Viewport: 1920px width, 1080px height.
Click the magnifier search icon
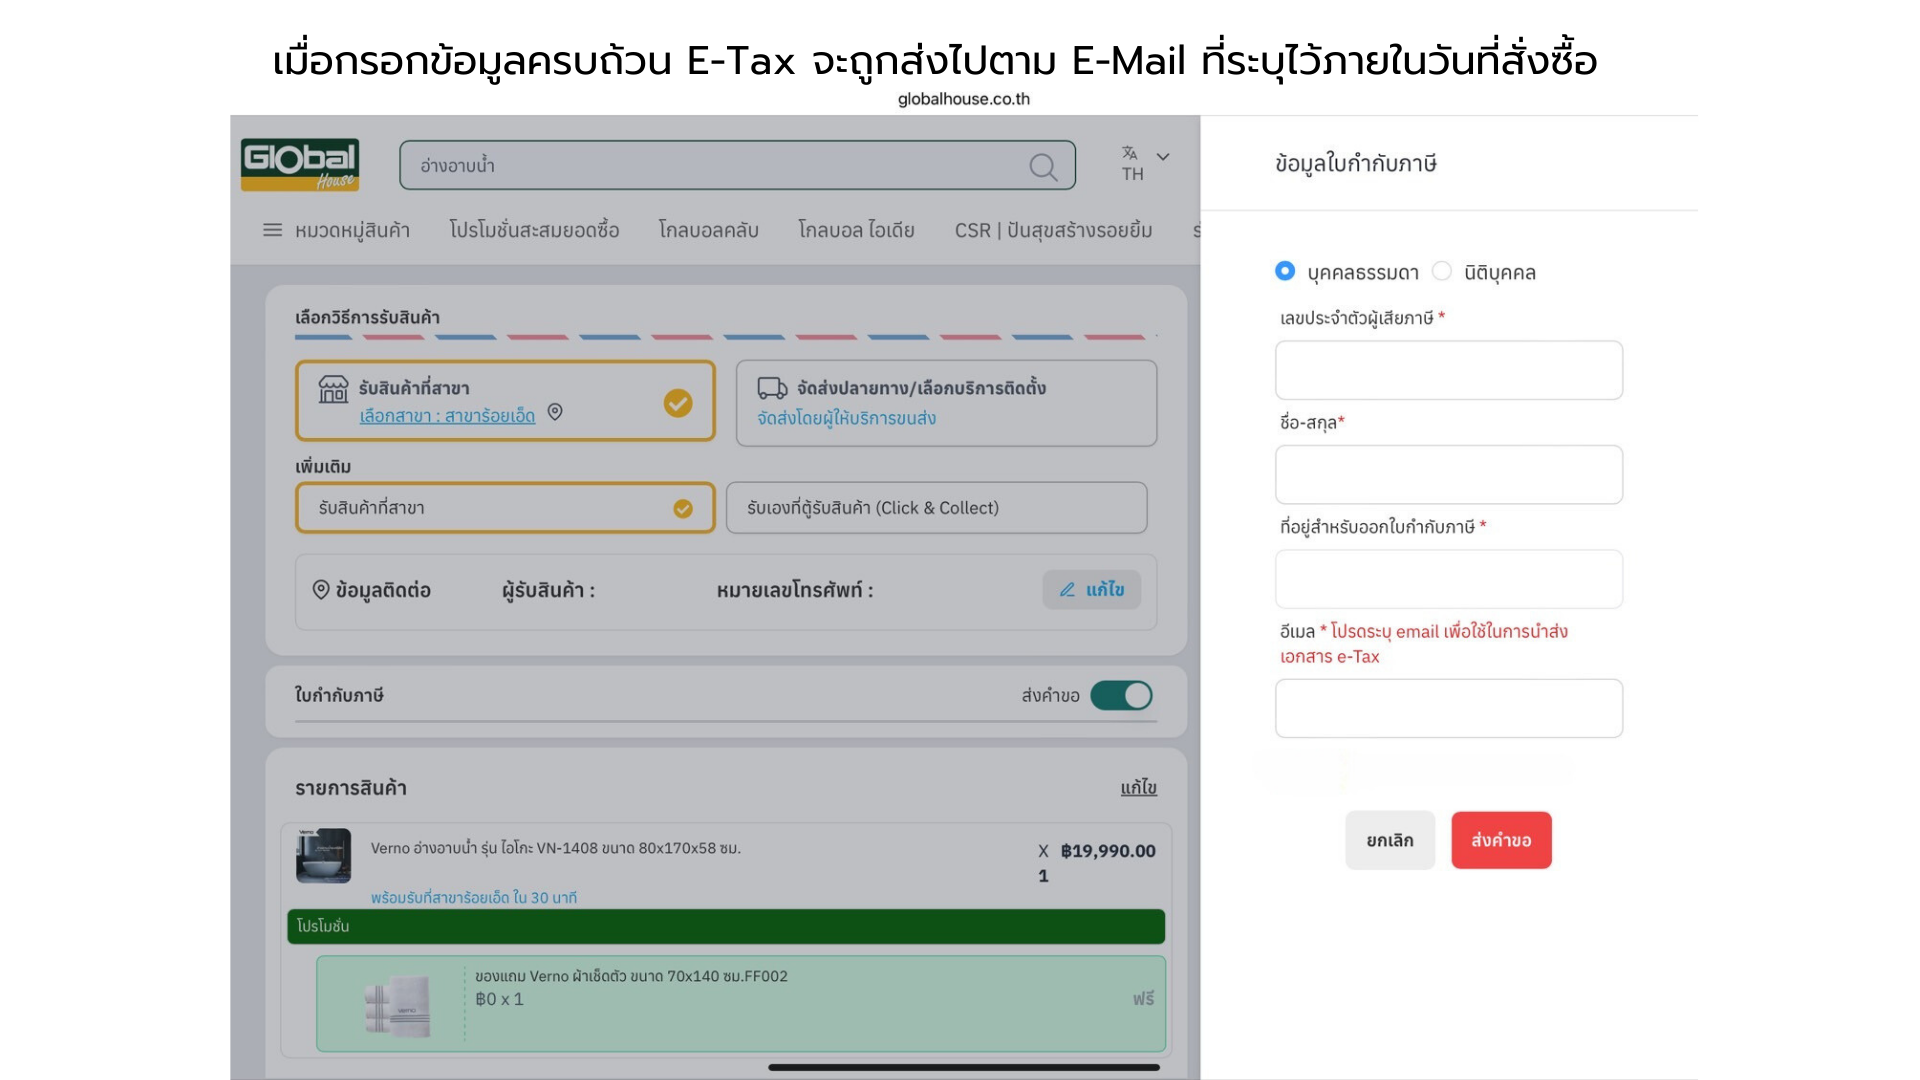pos(1043,167)
